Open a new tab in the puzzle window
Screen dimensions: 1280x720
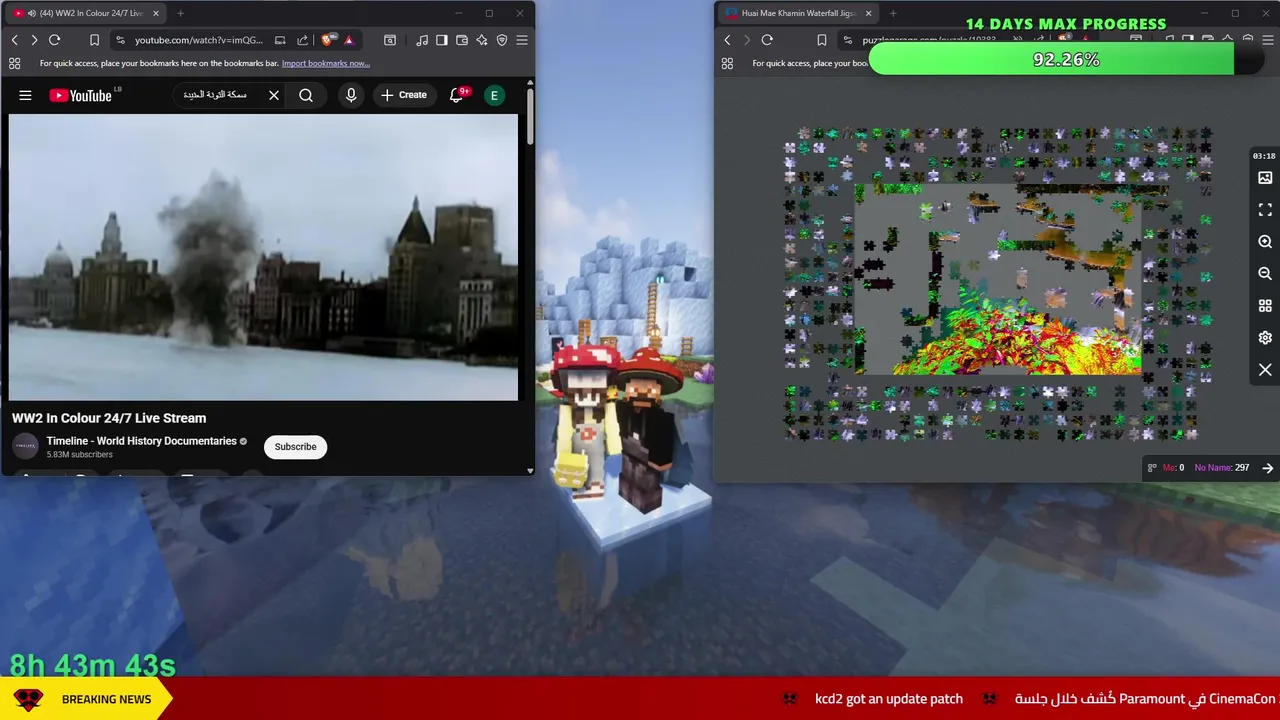click(893, 13)
